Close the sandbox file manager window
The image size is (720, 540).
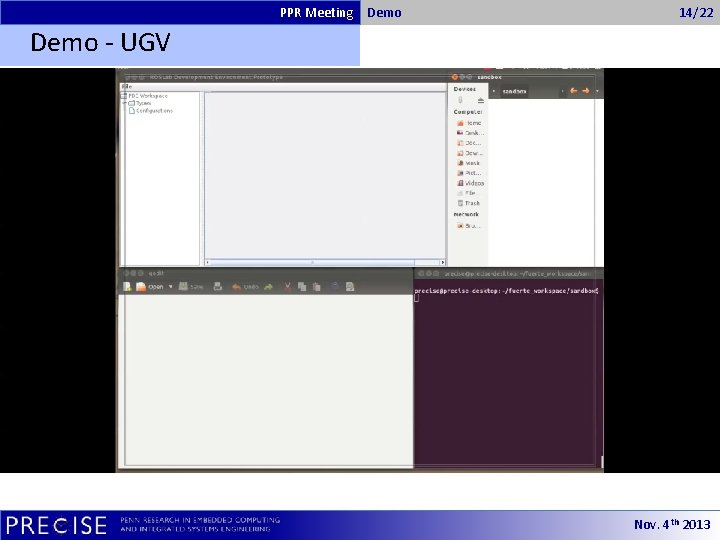point(455,77)
